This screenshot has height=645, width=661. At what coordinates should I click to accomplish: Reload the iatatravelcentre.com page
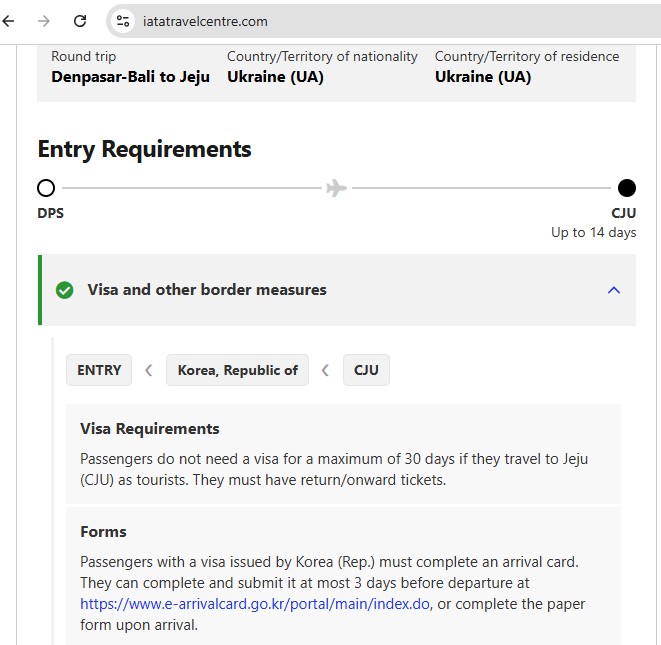click(x=80, y=21)
